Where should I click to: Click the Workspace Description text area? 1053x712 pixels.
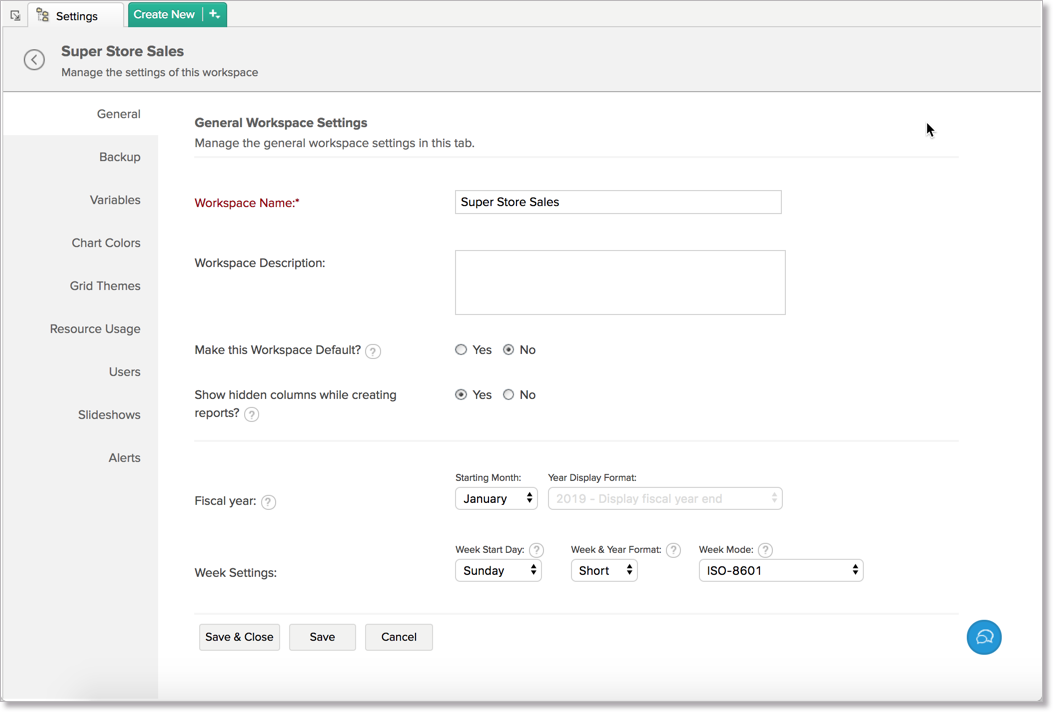click(x=620, y=282)
